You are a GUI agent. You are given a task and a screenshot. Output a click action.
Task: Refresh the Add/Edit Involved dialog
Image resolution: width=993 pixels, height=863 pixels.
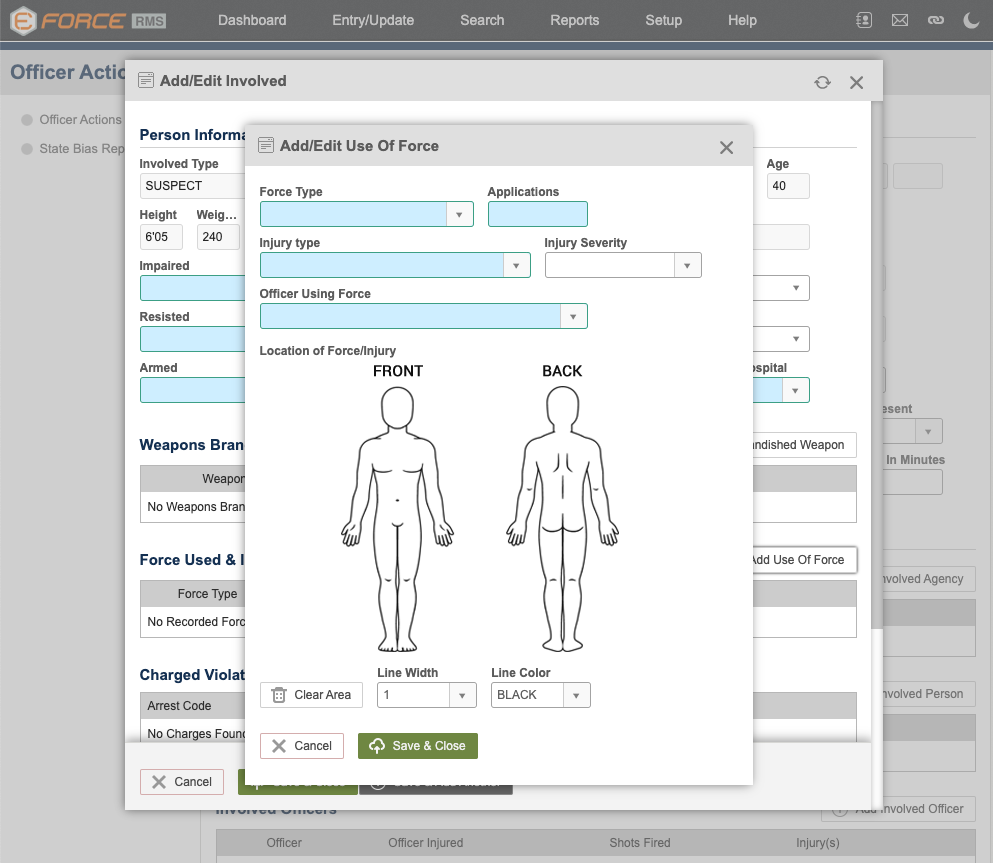pyautogui.click(x=822, y=83)
